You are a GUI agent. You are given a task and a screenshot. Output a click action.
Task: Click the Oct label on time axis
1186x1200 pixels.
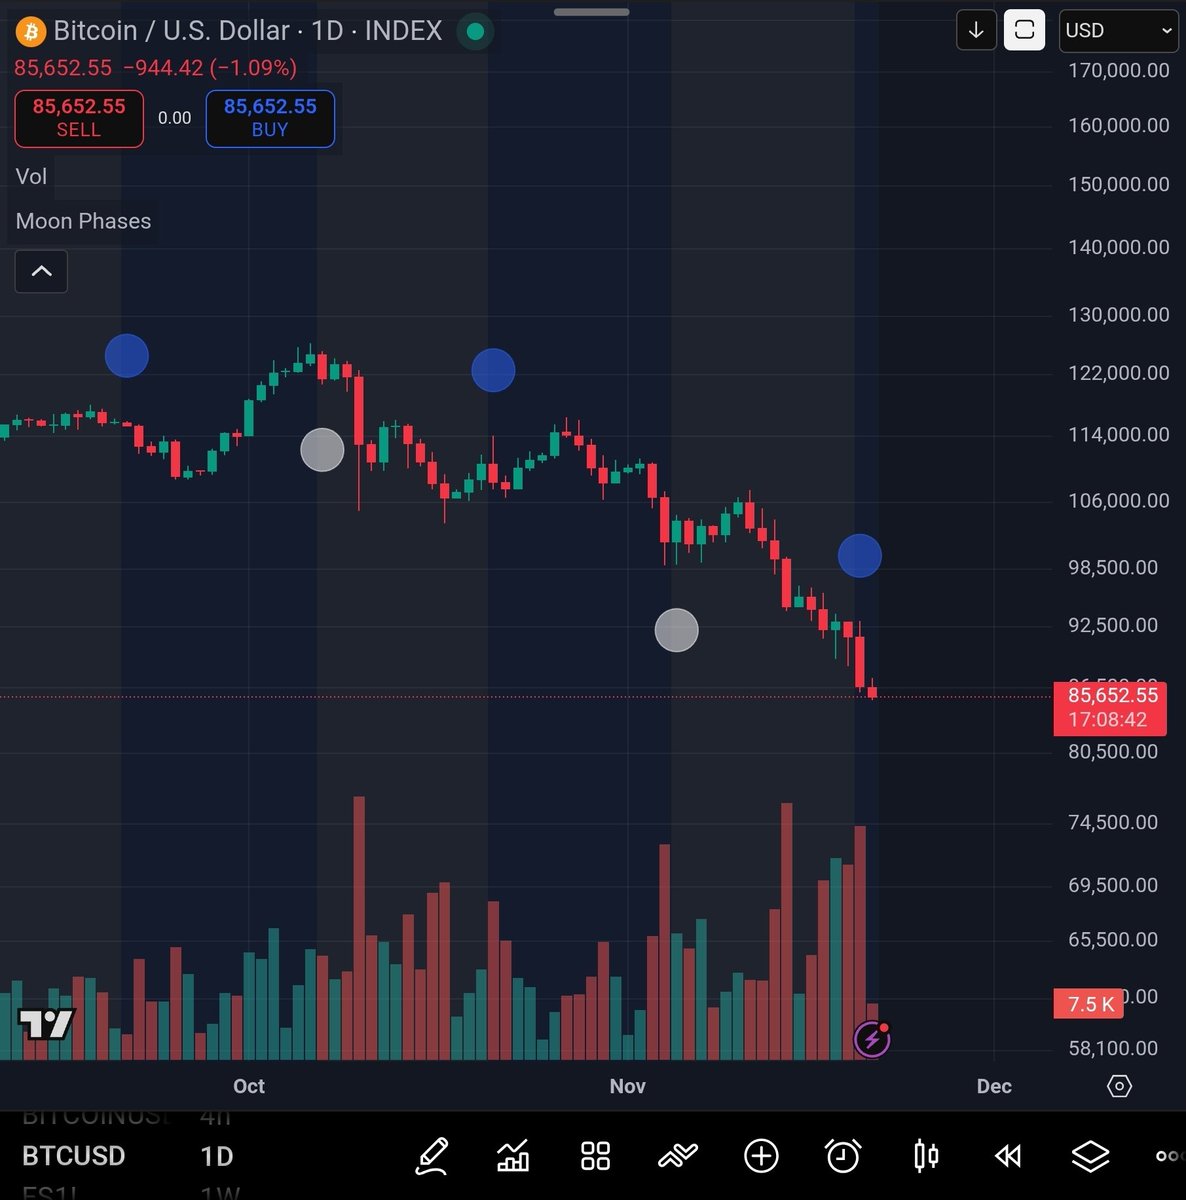click(249, 1086)
